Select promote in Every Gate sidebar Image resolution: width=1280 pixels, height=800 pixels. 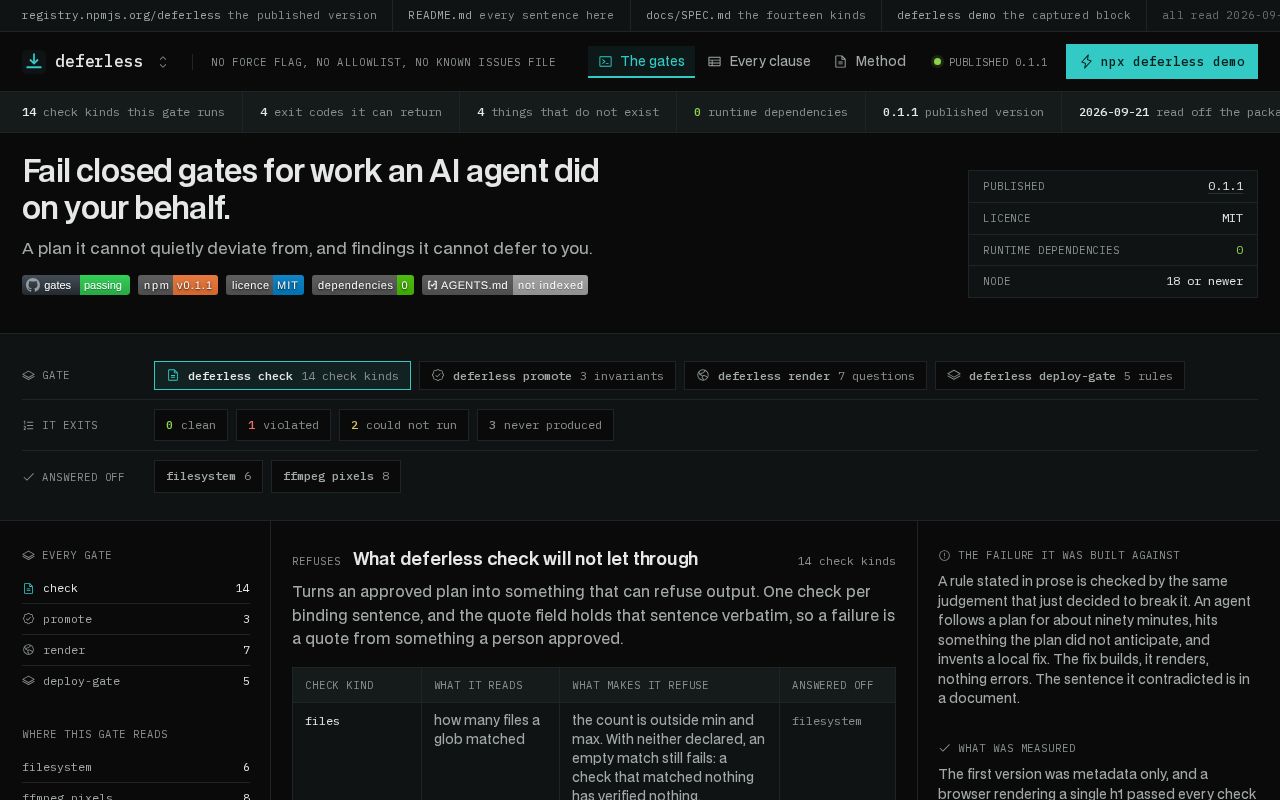136,619
